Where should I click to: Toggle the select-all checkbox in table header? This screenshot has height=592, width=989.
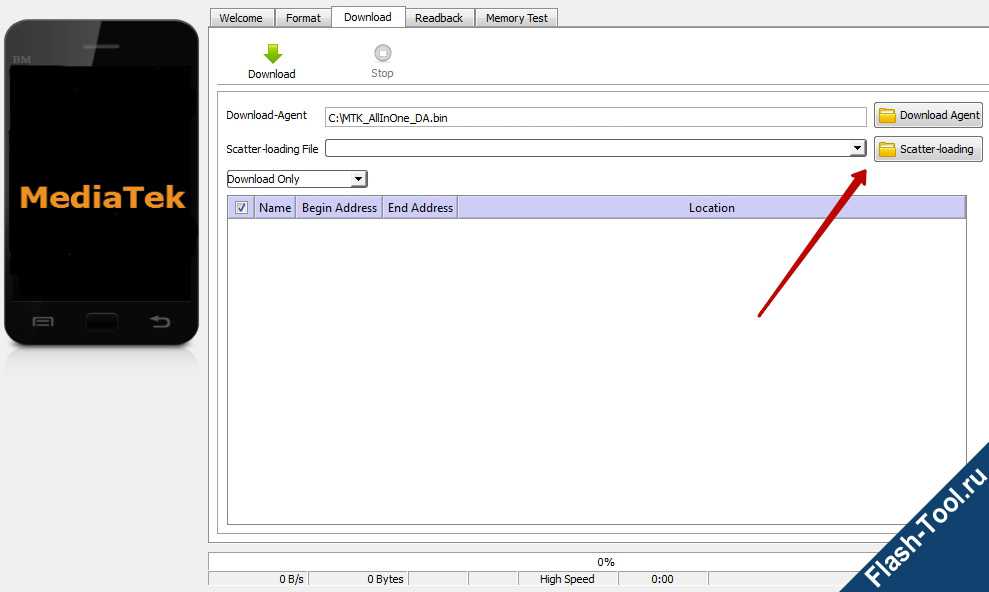click(241, 208)
